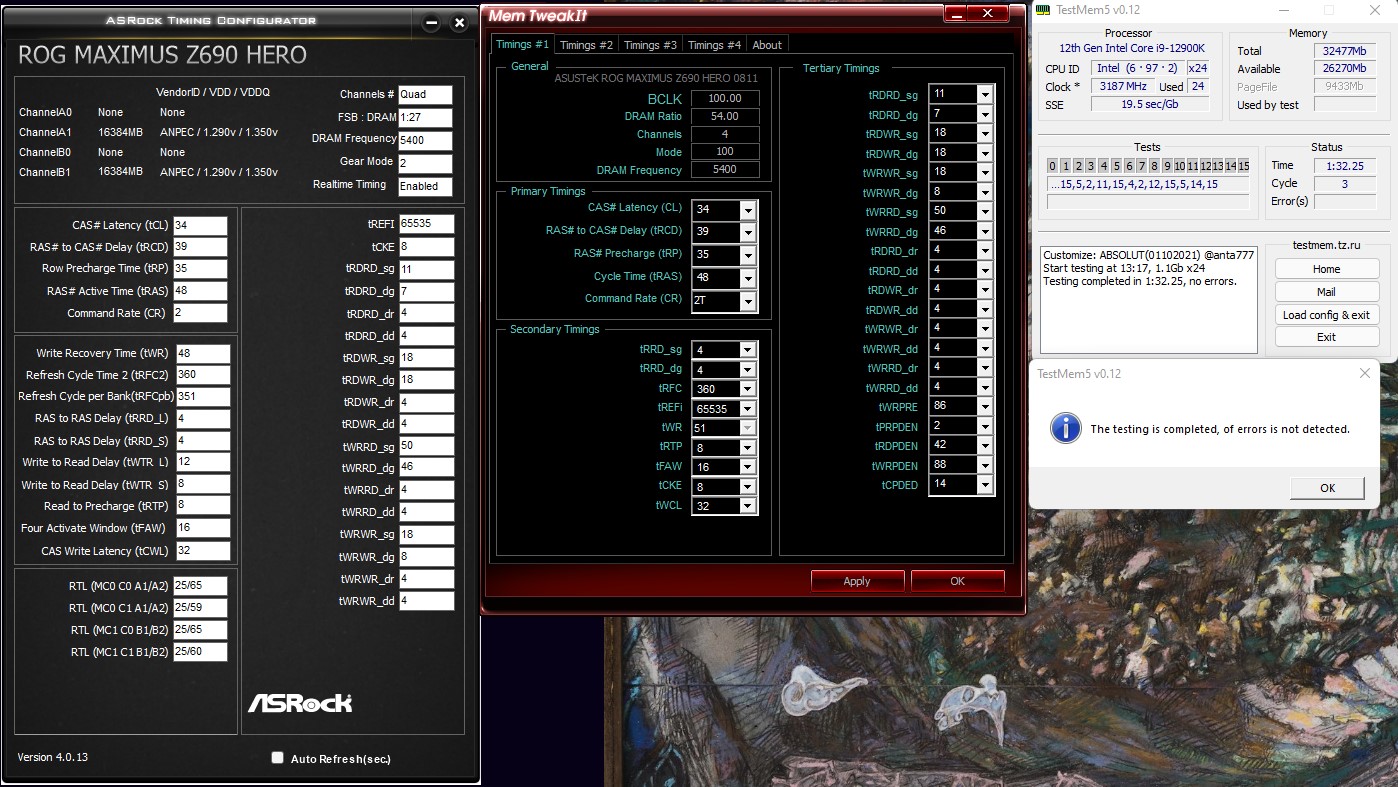Click the Four Activate Window (tFAW) field in ASRock
Image resolution: width=1398 pixels, height=787 pixels.
pos(203,528)
